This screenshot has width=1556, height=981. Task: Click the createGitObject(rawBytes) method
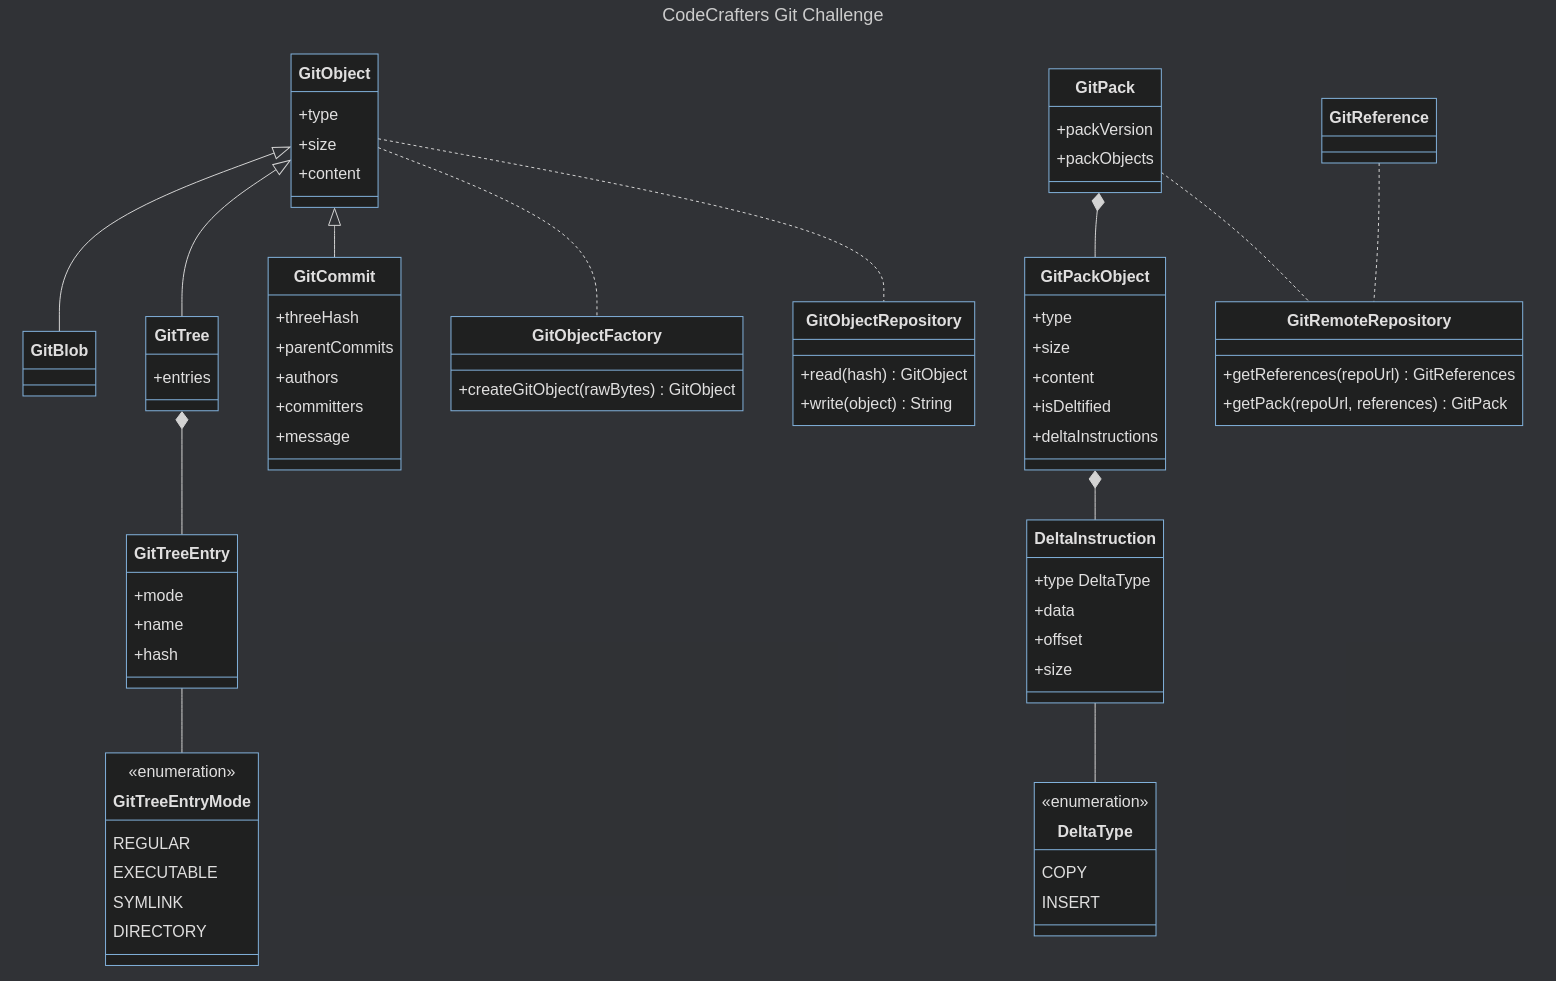596,390
